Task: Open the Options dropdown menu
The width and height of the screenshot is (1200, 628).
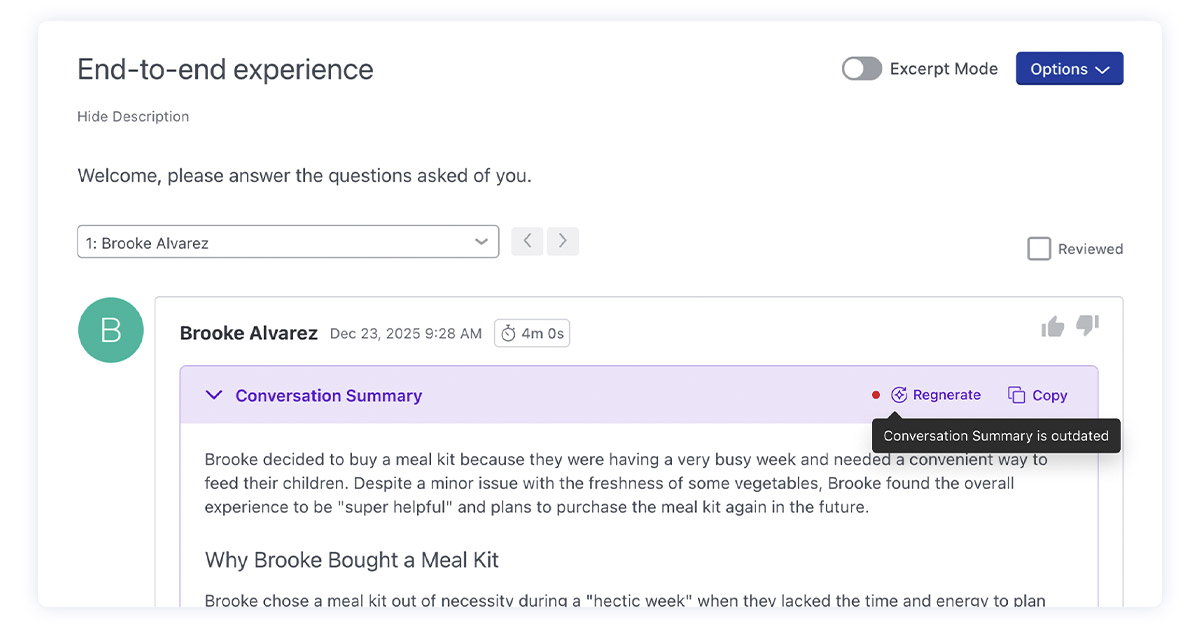Action: [x=1069, y=69]
